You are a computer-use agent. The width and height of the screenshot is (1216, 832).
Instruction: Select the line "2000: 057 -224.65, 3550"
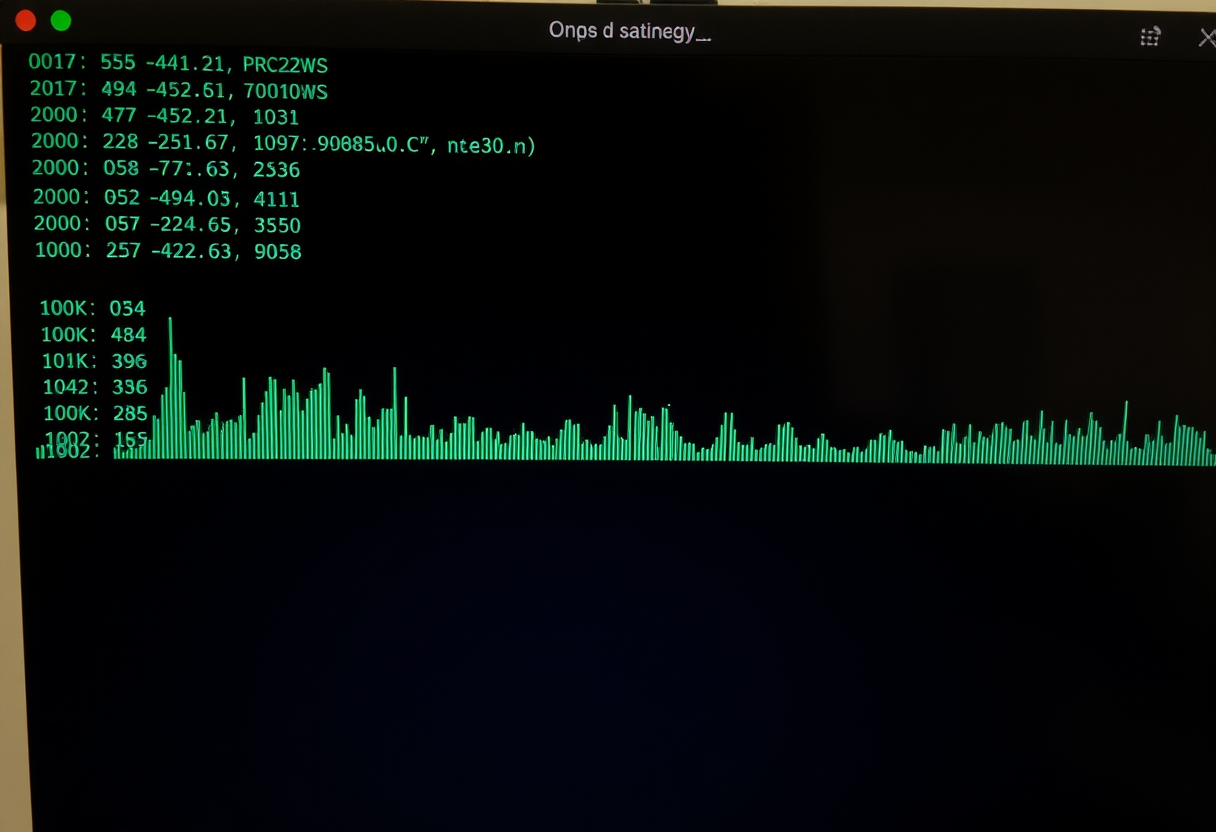tap(167, 224)
